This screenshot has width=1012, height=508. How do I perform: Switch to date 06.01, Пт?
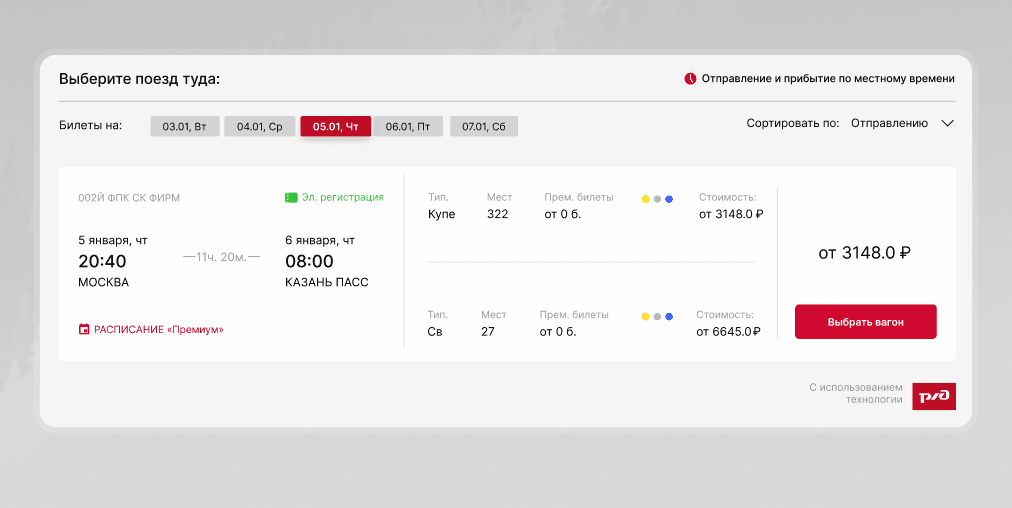[408, 127]
